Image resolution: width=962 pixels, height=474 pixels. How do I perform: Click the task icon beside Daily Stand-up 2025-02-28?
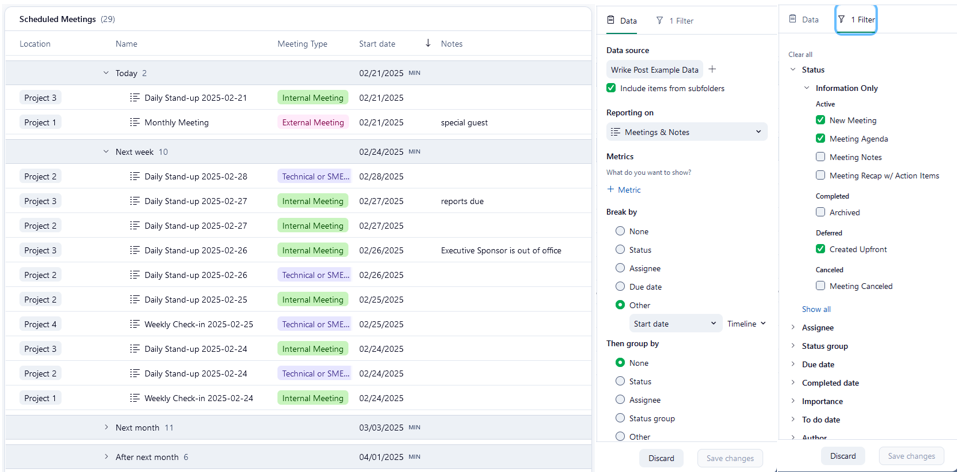tap(135, 177)
